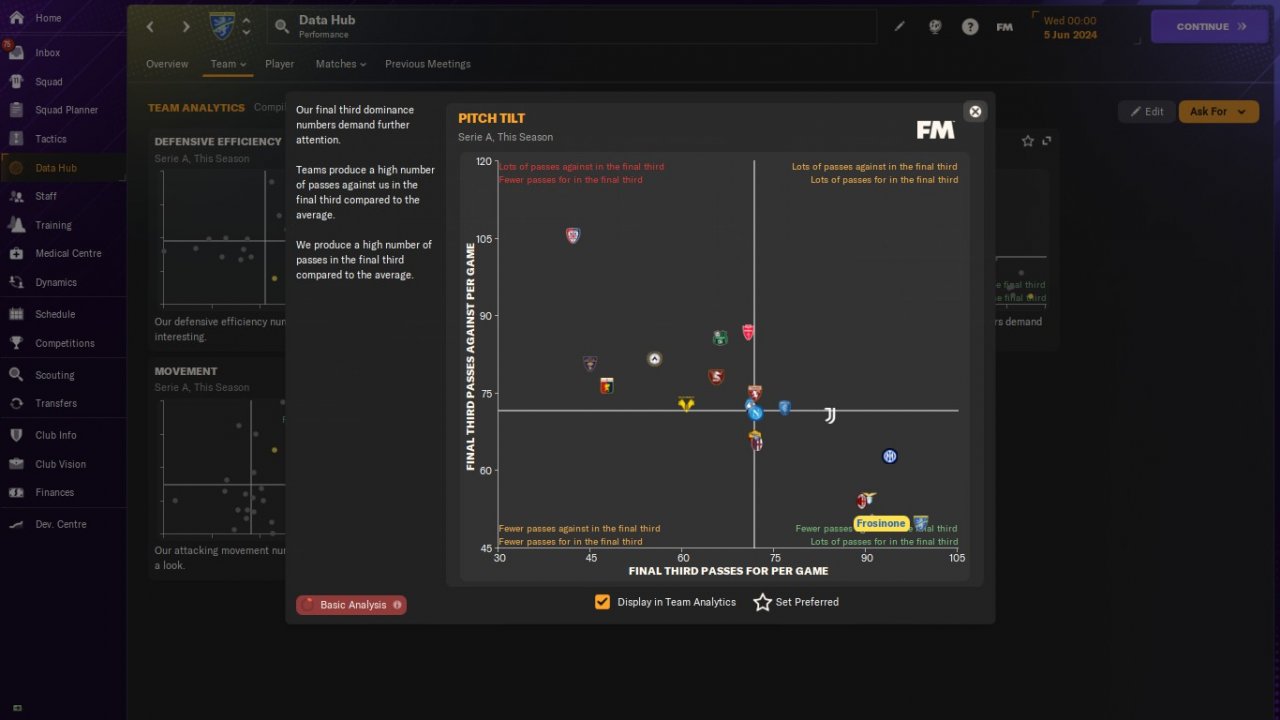Click the search magnifier icon

[281, 27]
